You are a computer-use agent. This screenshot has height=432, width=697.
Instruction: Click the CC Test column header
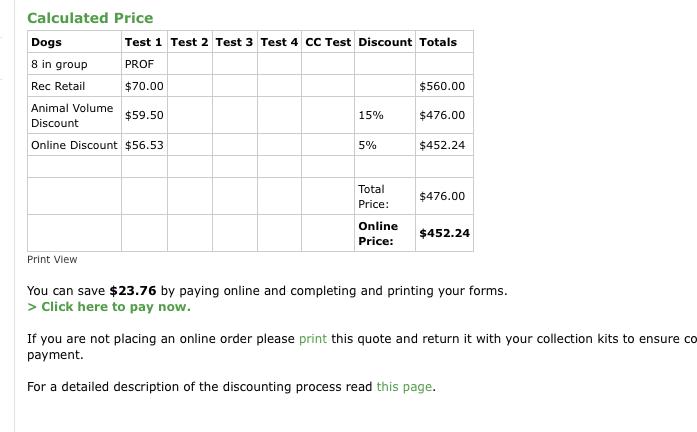click(328, 42)
